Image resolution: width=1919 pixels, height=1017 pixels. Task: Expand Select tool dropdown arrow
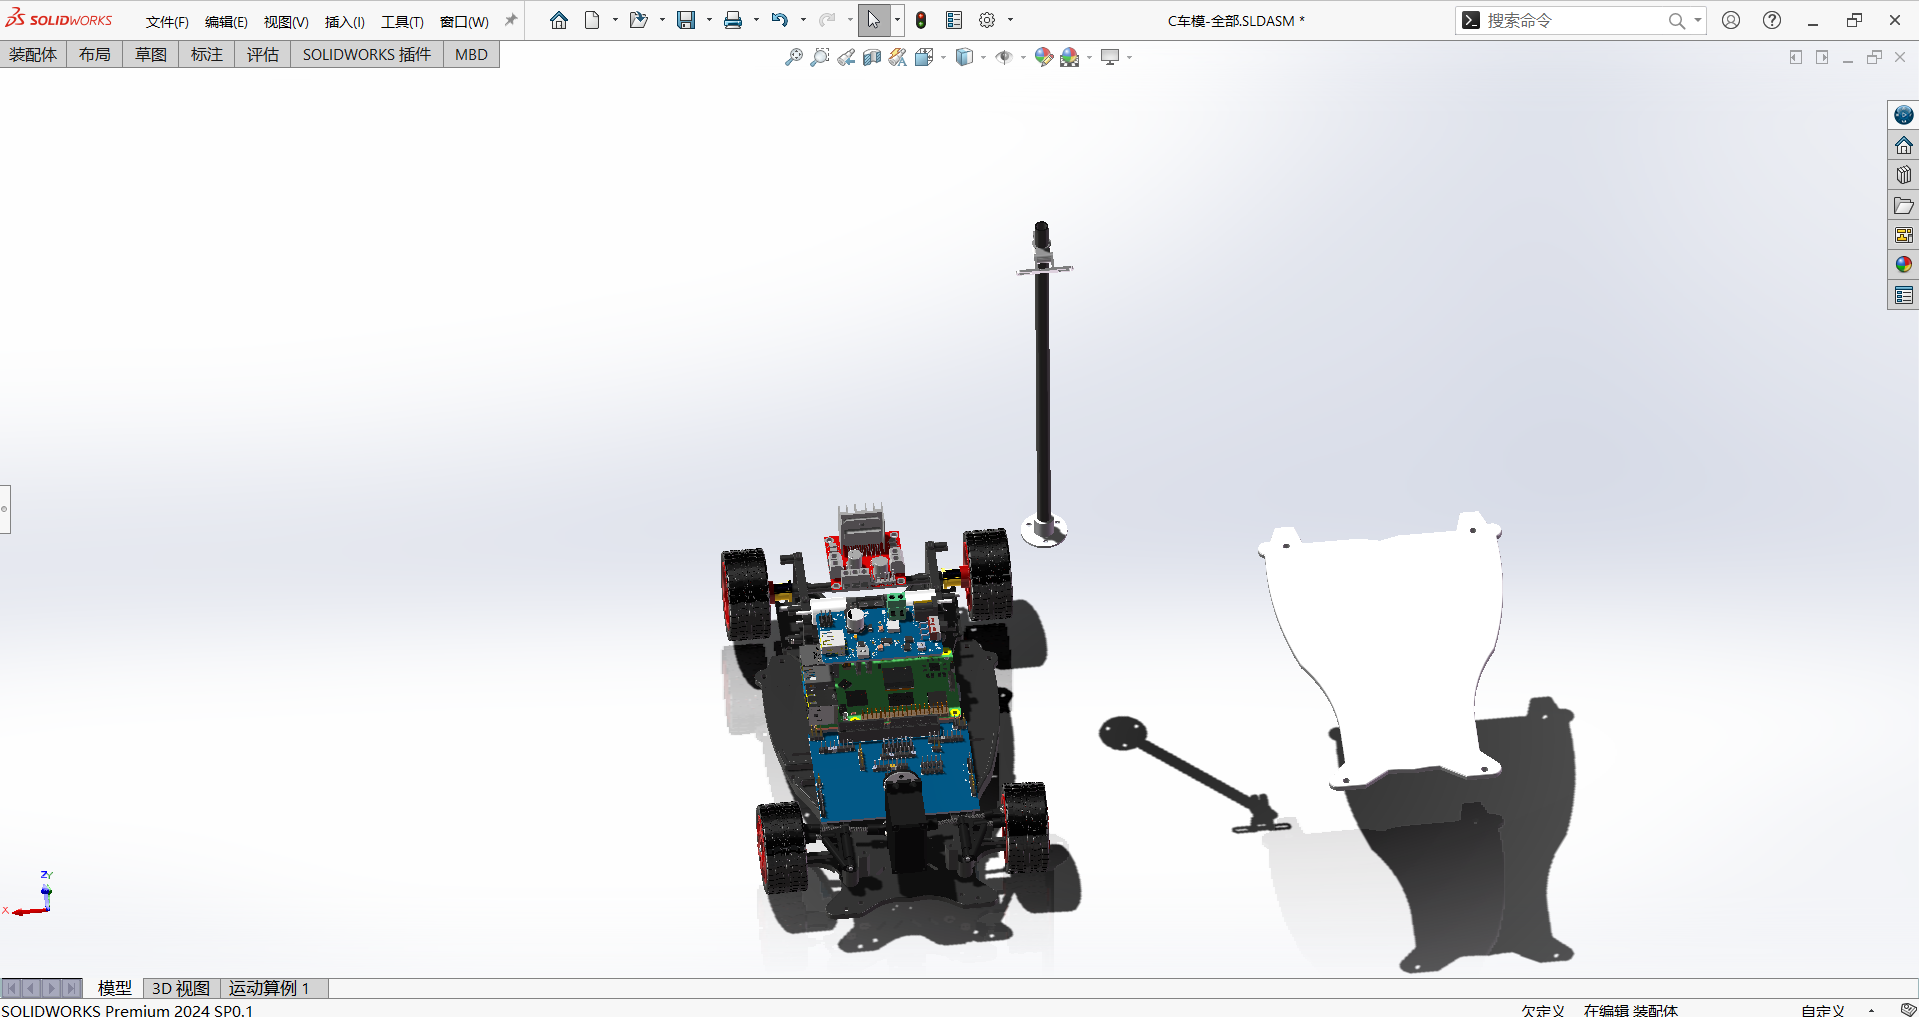coord(897,20)
